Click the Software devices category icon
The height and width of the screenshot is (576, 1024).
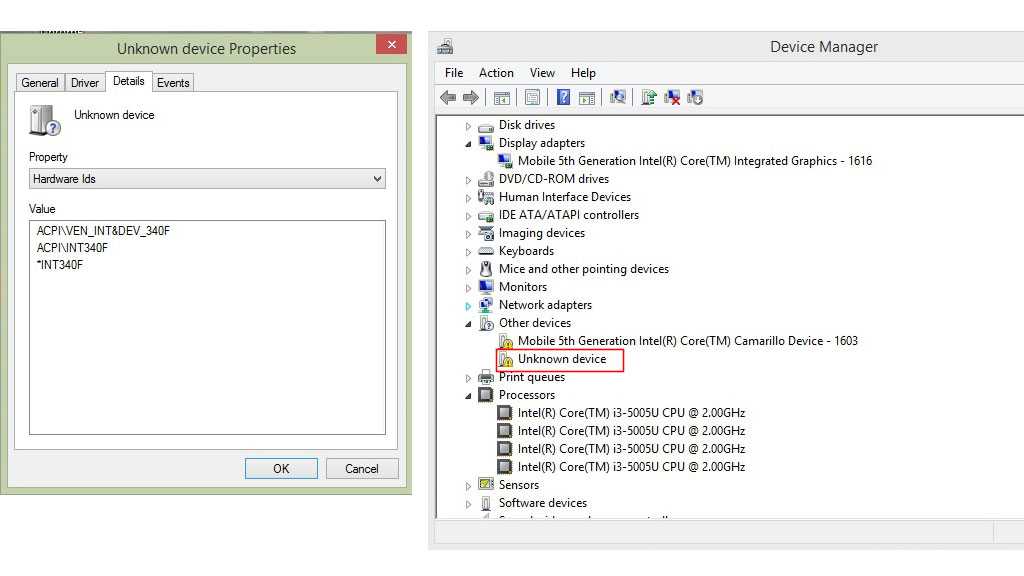pos(485,503)
